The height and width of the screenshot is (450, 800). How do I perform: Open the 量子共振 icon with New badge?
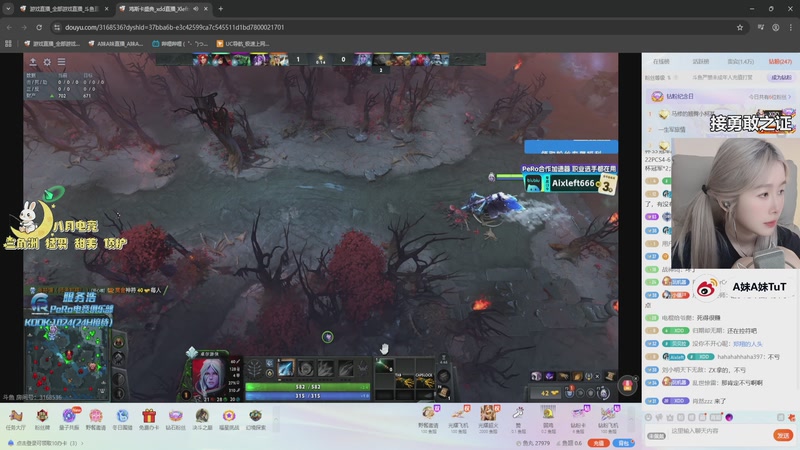[69, 420]
